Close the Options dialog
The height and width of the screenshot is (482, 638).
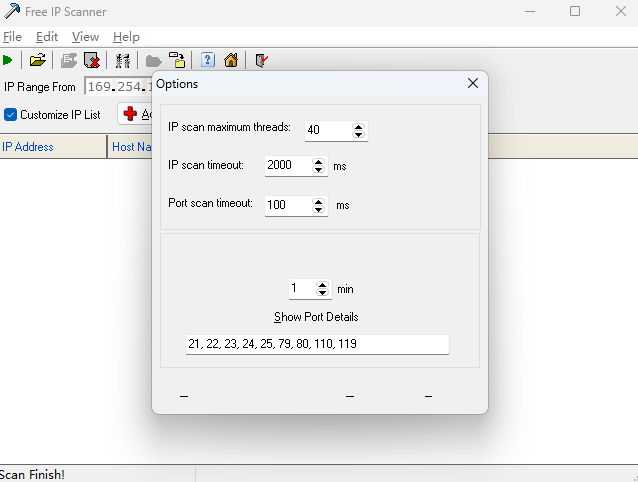473,84
